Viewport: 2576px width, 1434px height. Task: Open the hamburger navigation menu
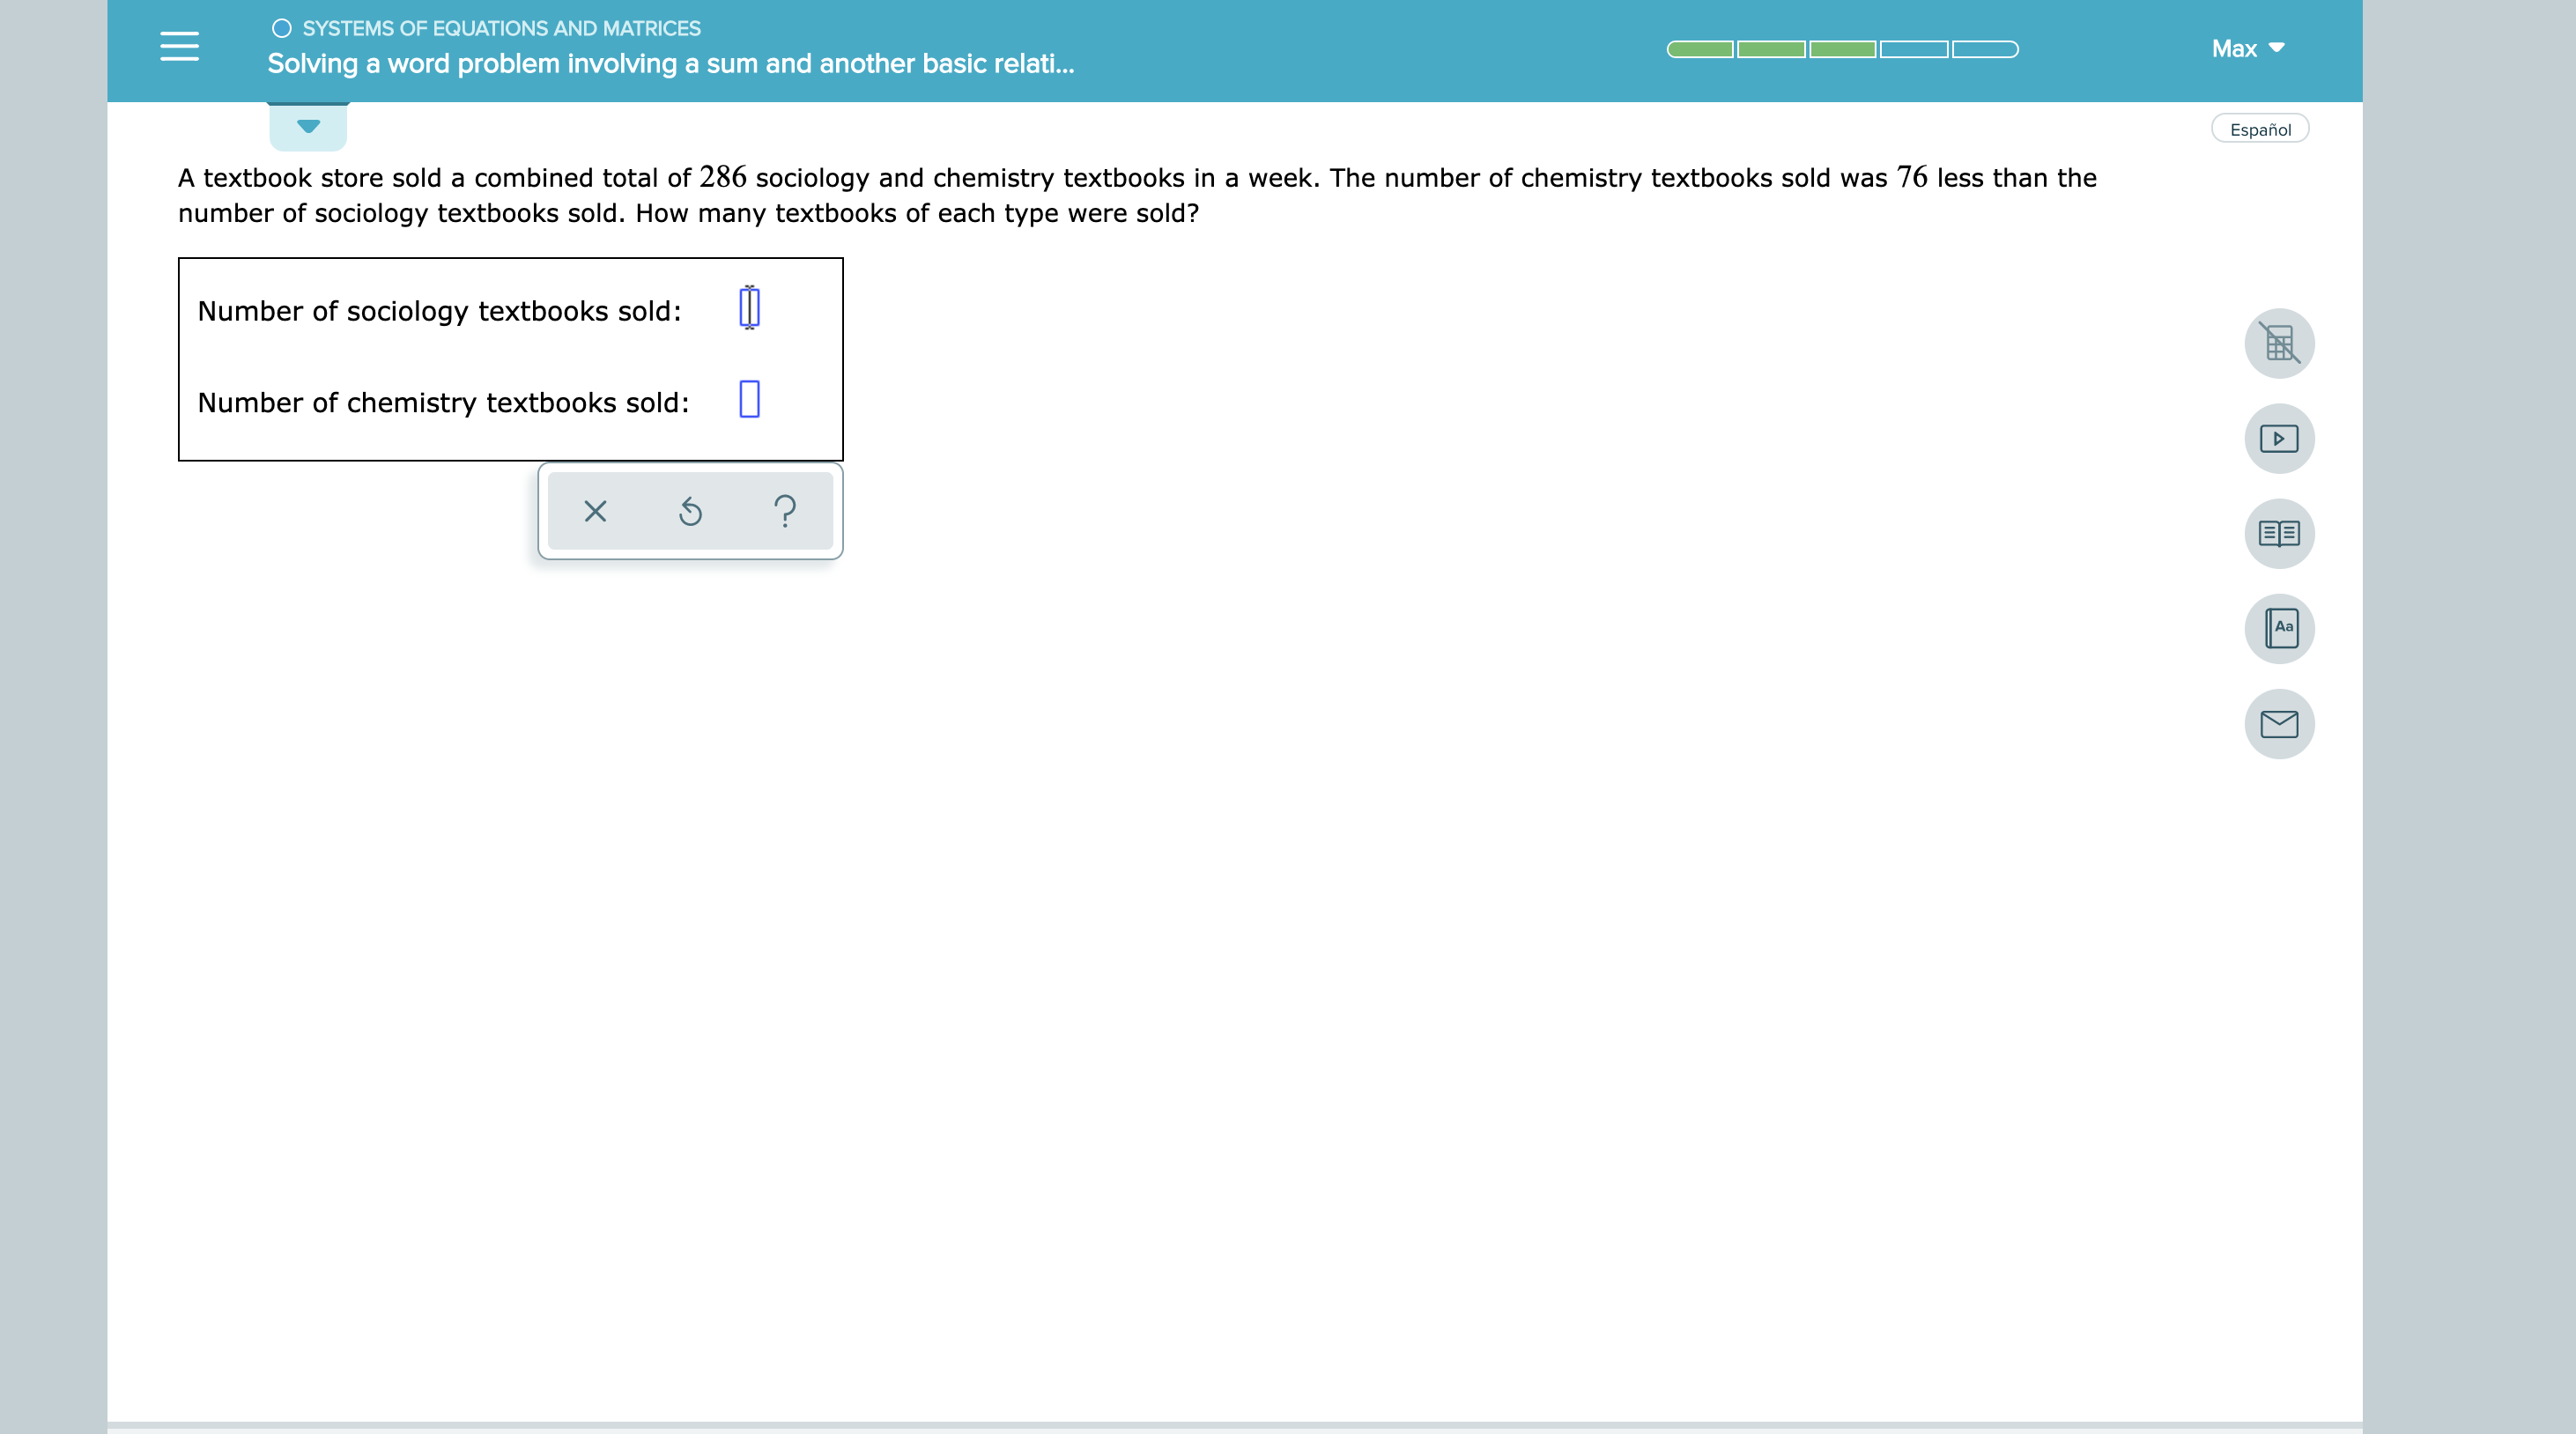coord(179,47)
